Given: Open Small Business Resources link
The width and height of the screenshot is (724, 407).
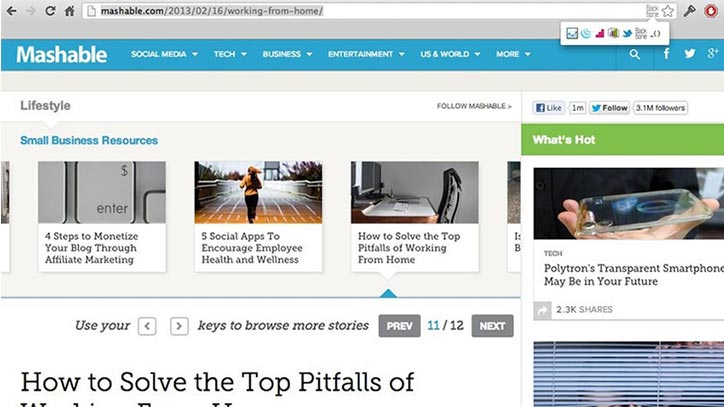Looking at the screenshot, I should [x=89, y=140].
